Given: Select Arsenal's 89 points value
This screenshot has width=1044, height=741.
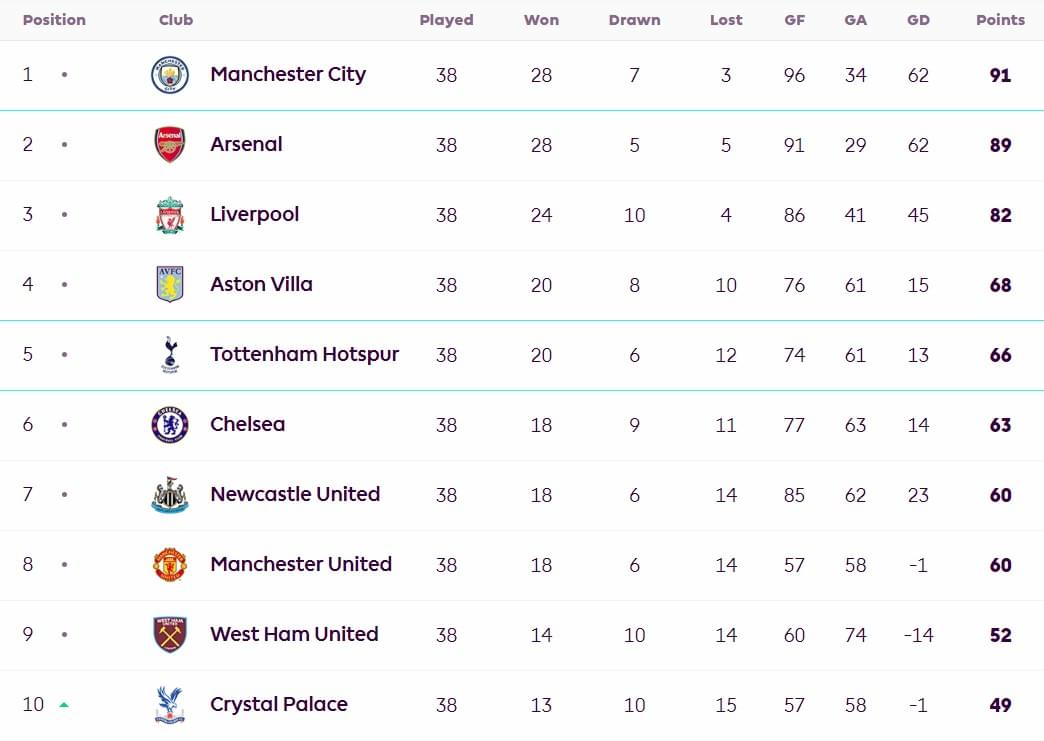Looking at the screenshot, I should point(1000,145).
